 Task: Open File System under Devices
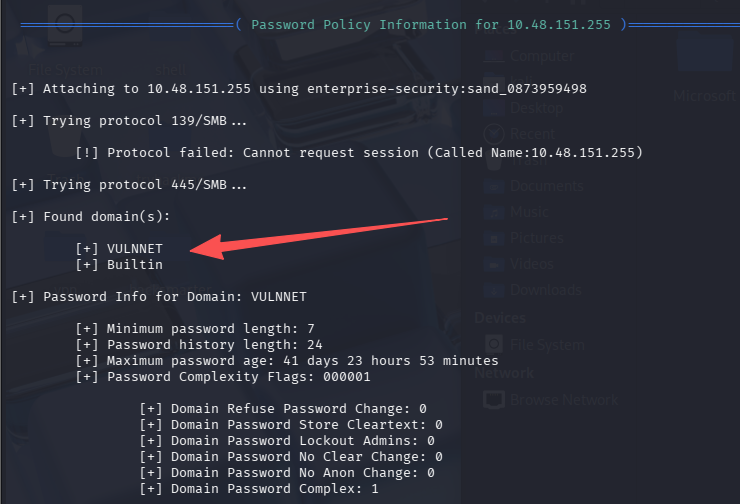point(546,345)
